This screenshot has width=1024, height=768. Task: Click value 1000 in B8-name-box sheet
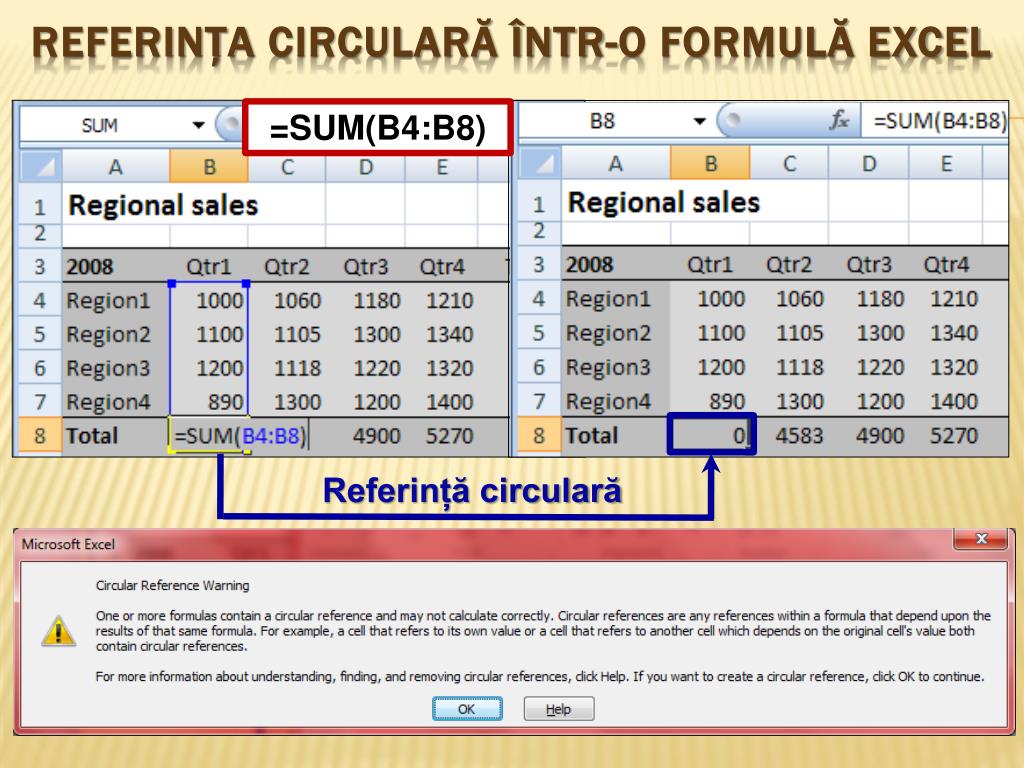[721, 298]
